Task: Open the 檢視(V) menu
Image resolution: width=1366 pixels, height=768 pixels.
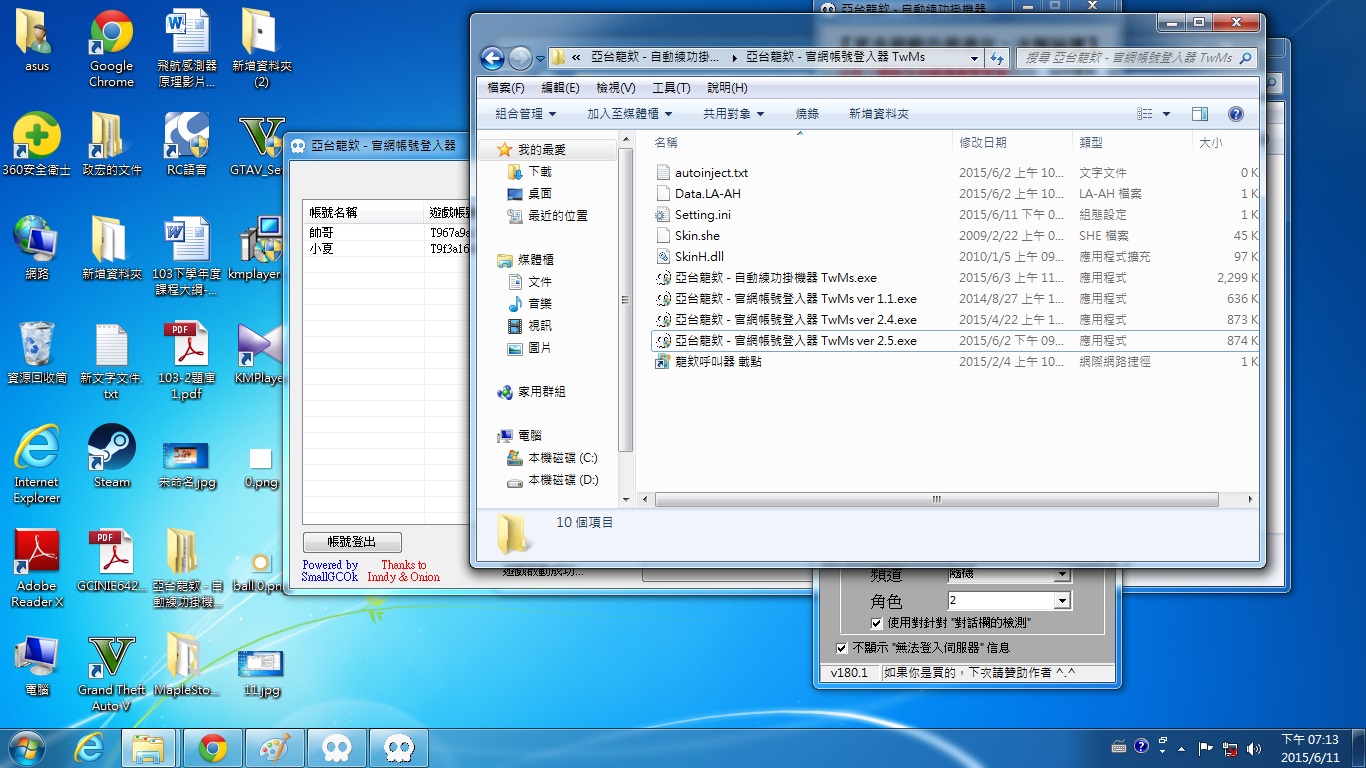Action: point(616,88)
